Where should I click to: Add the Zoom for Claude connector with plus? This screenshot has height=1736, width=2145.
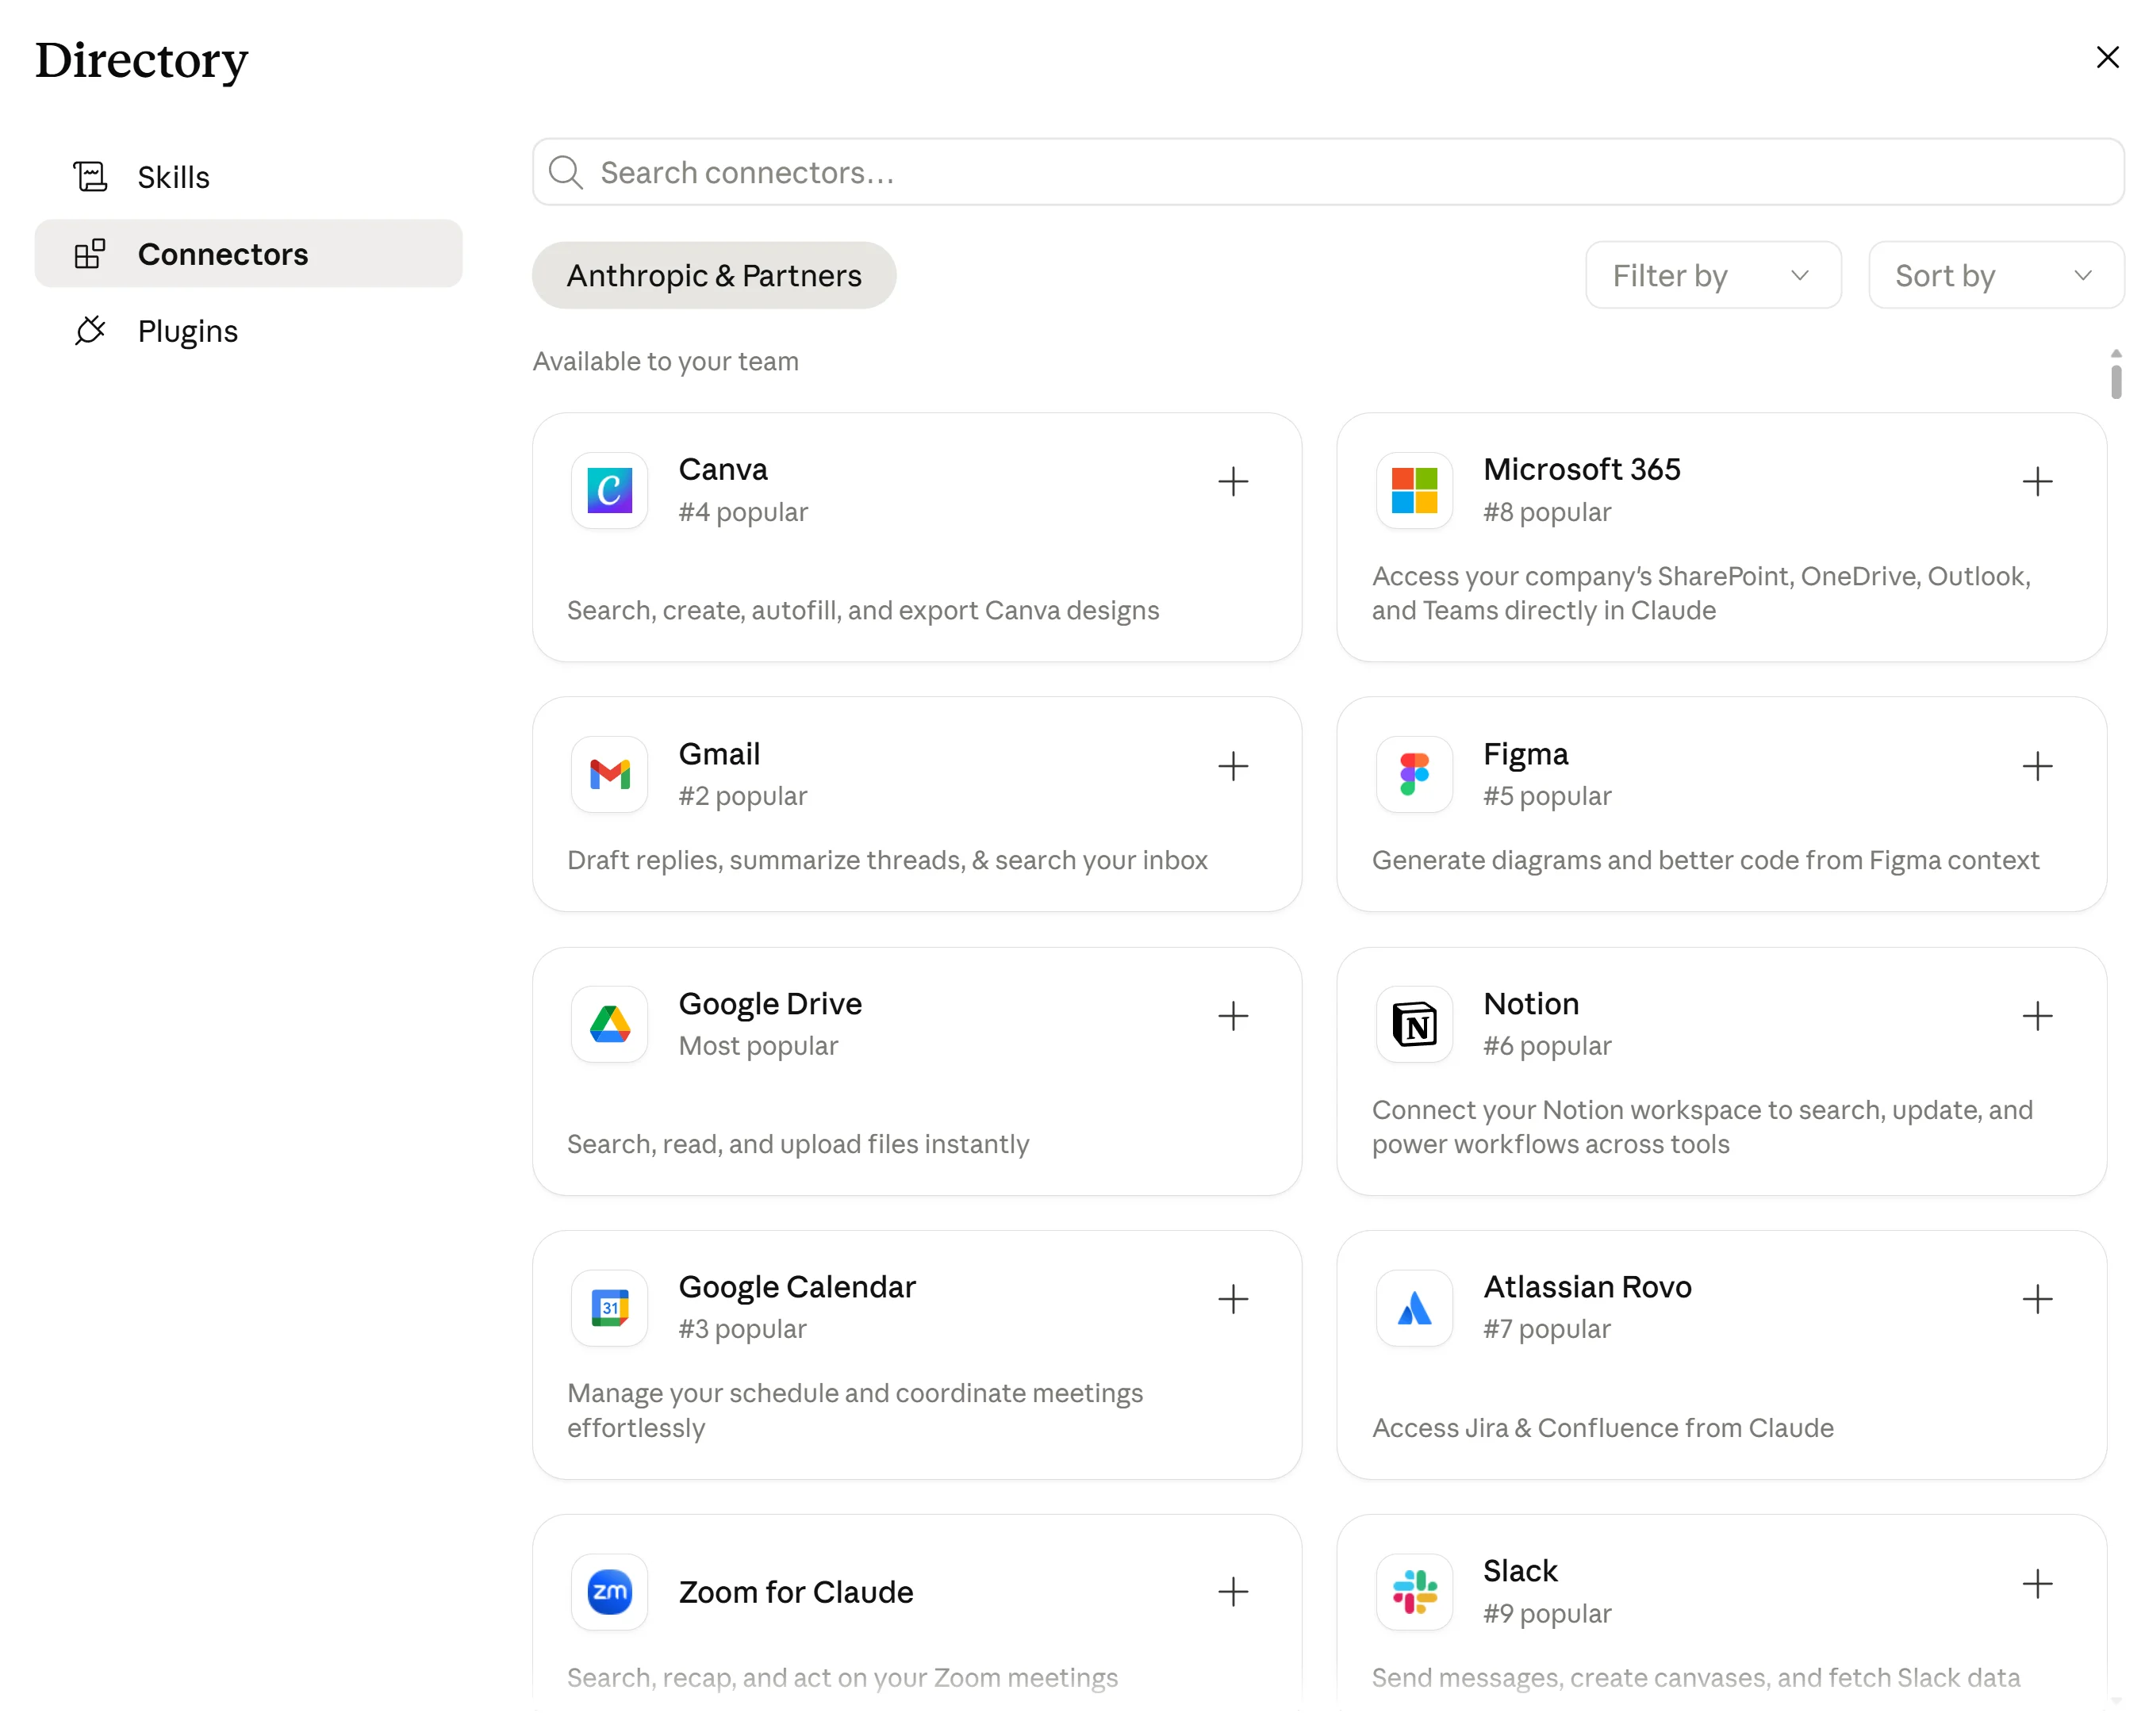click(1233, 1592)
